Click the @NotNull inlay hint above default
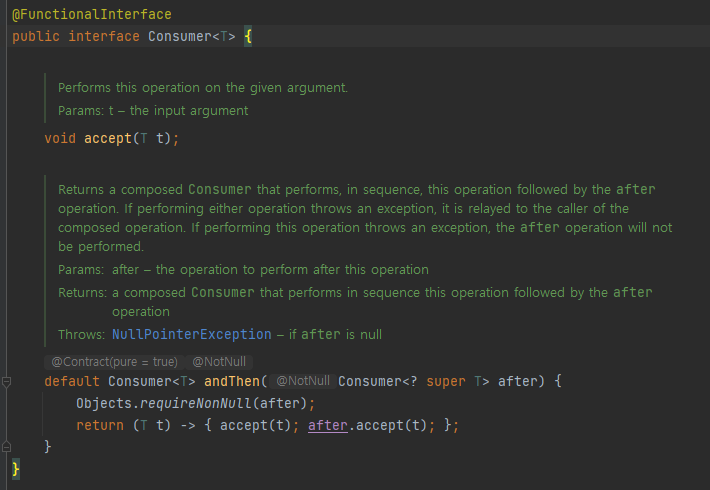The width and height of the screenshot is (710, 490). tap(219, 362)
